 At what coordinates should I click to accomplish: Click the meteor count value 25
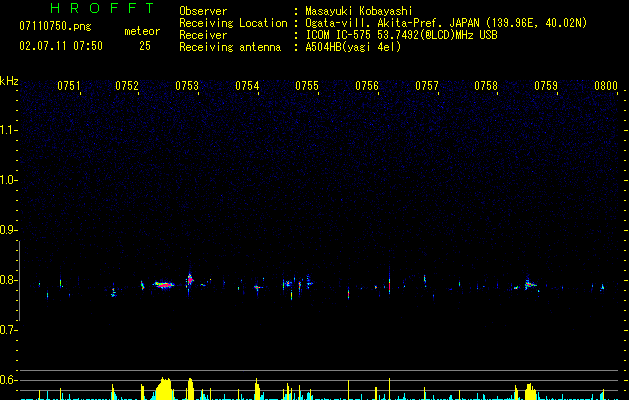click(145, 46)
